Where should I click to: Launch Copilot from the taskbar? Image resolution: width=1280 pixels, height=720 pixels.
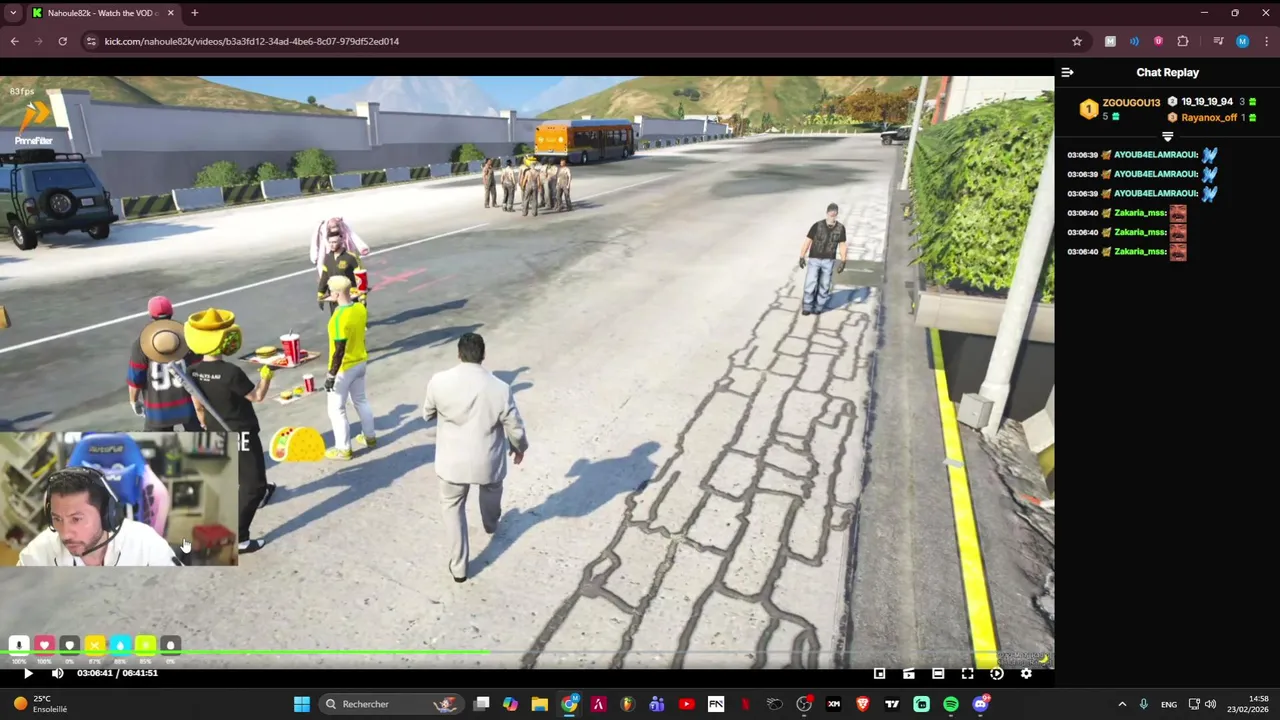(x=510, y=704)
